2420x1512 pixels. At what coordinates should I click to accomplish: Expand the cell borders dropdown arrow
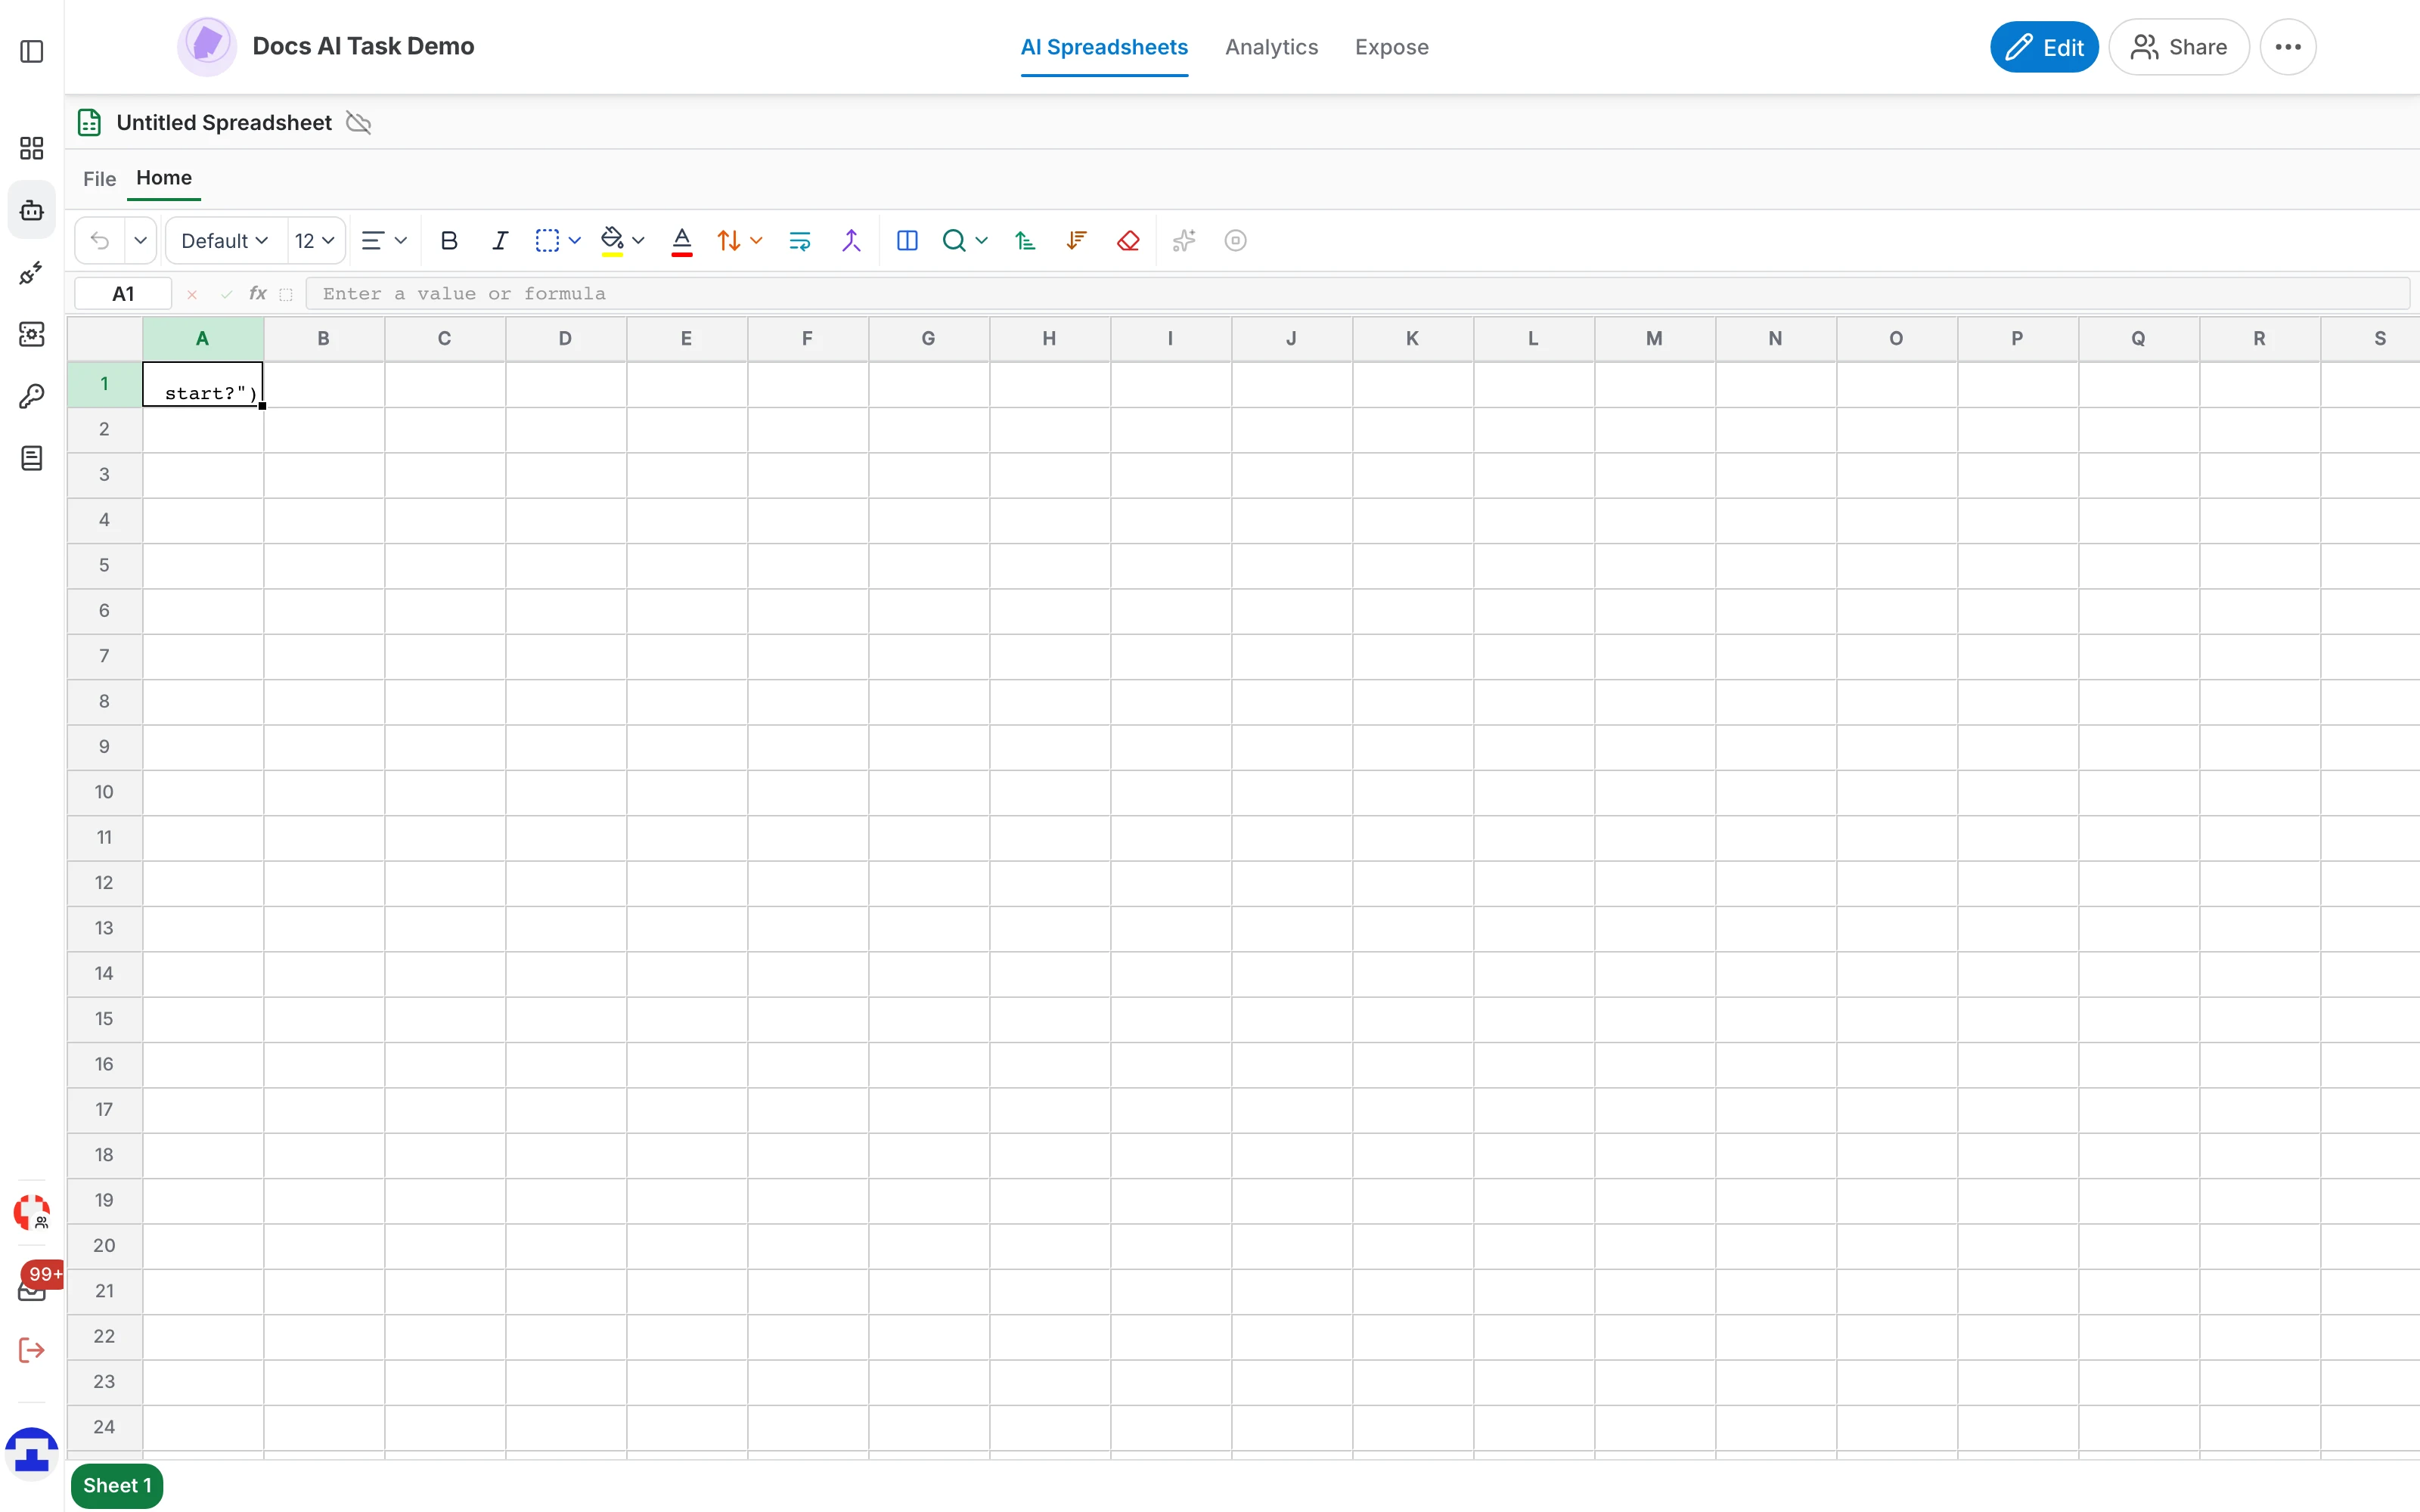pyautogui.click(x=575, y=241)
